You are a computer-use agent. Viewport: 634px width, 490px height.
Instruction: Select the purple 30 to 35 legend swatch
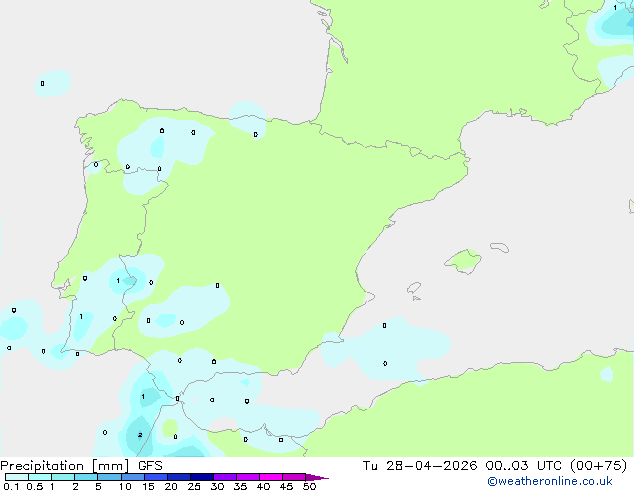(226, 478)
